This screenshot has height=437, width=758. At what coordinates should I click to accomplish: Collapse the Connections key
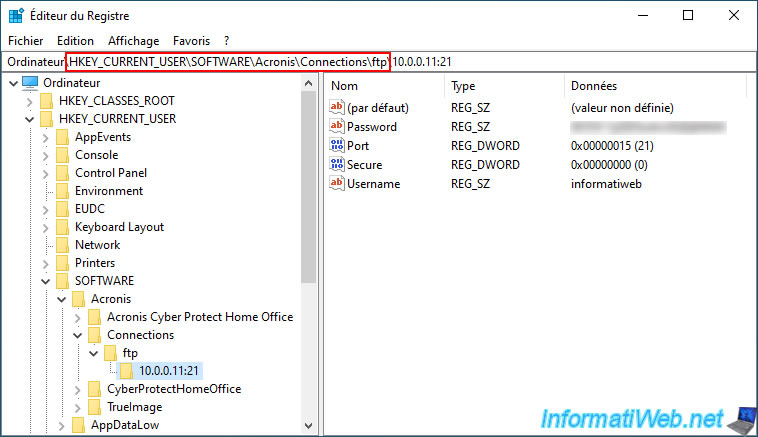(x=77, y=335)
